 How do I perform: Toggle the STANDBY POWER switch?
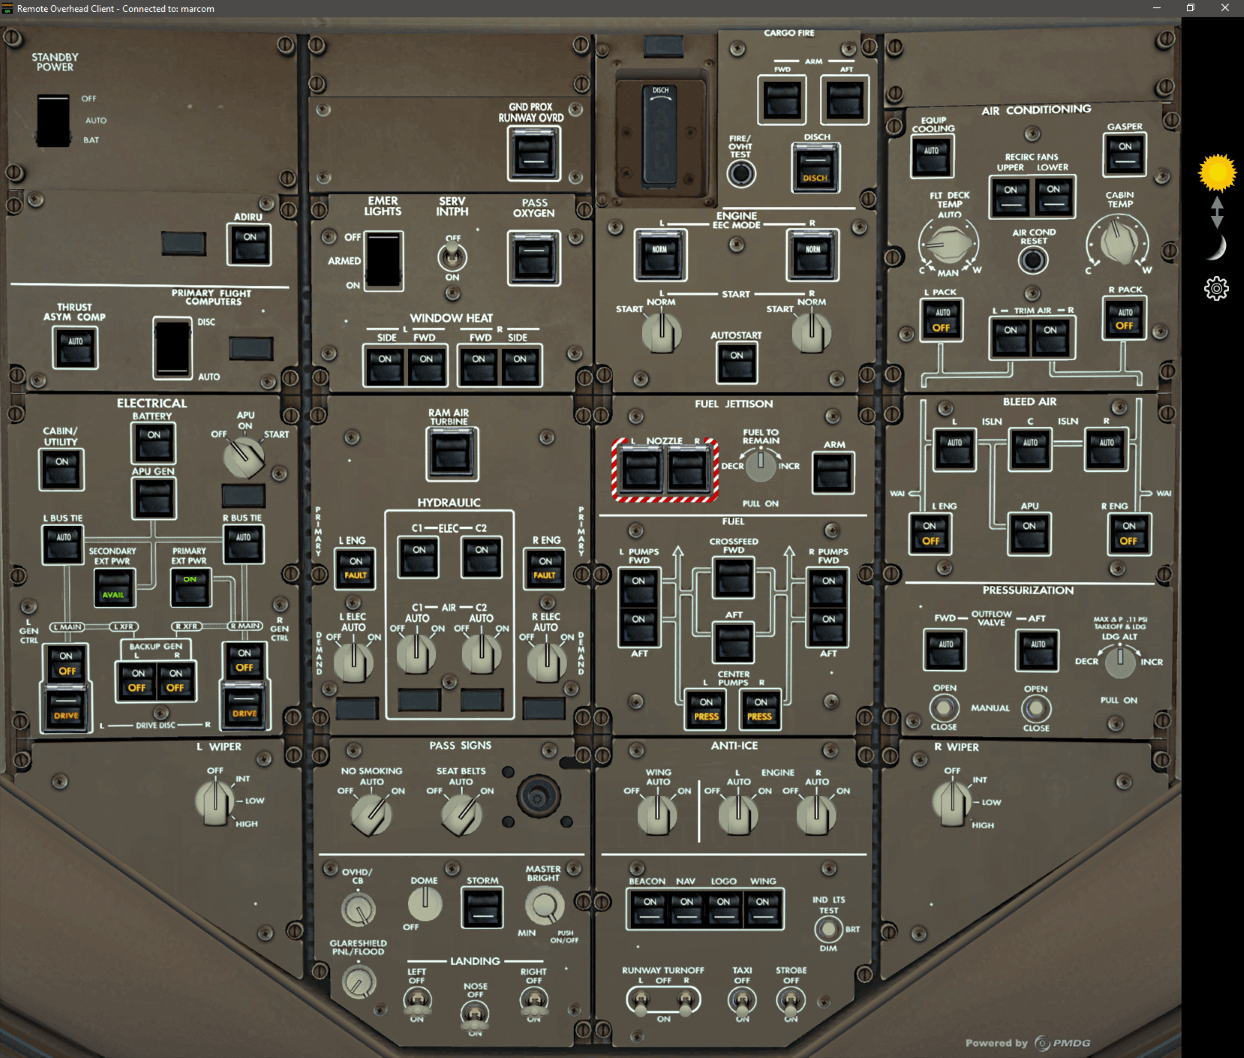click(x=52, y=122)
